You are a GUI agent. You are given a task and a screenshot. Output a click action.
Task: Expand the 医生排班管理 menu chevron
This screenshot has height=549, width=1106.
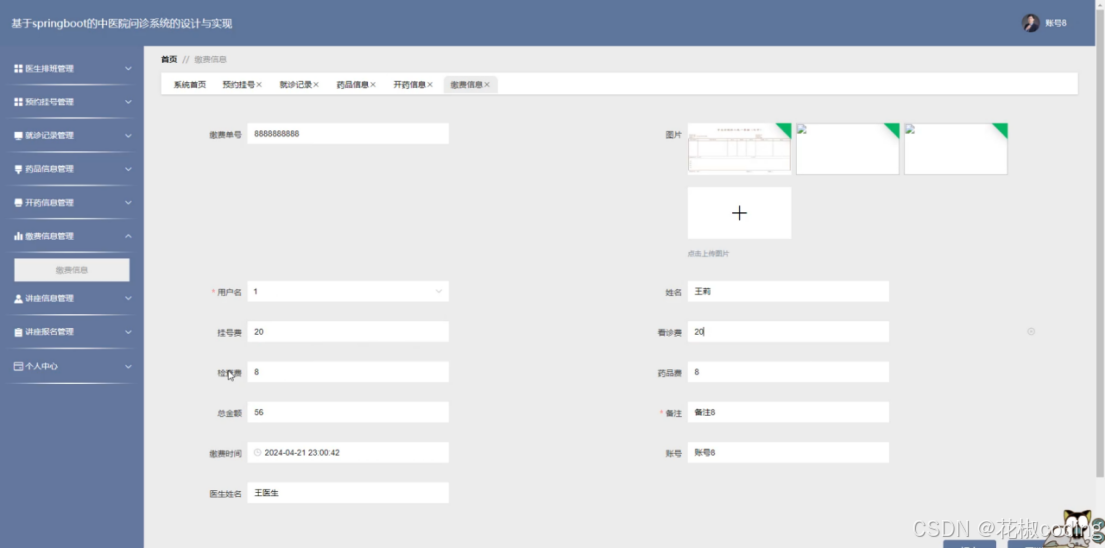128,68
